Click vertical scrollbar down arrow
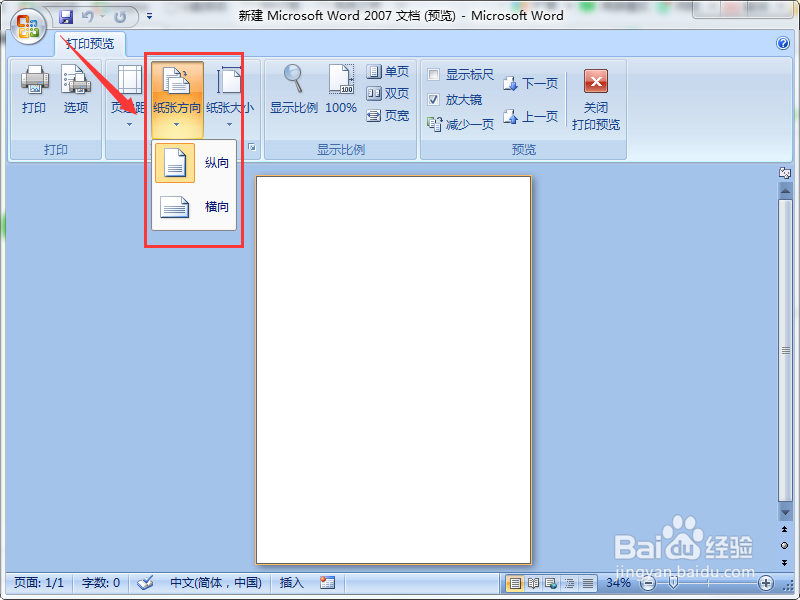 pyautogui.click(x=785, y=512)
